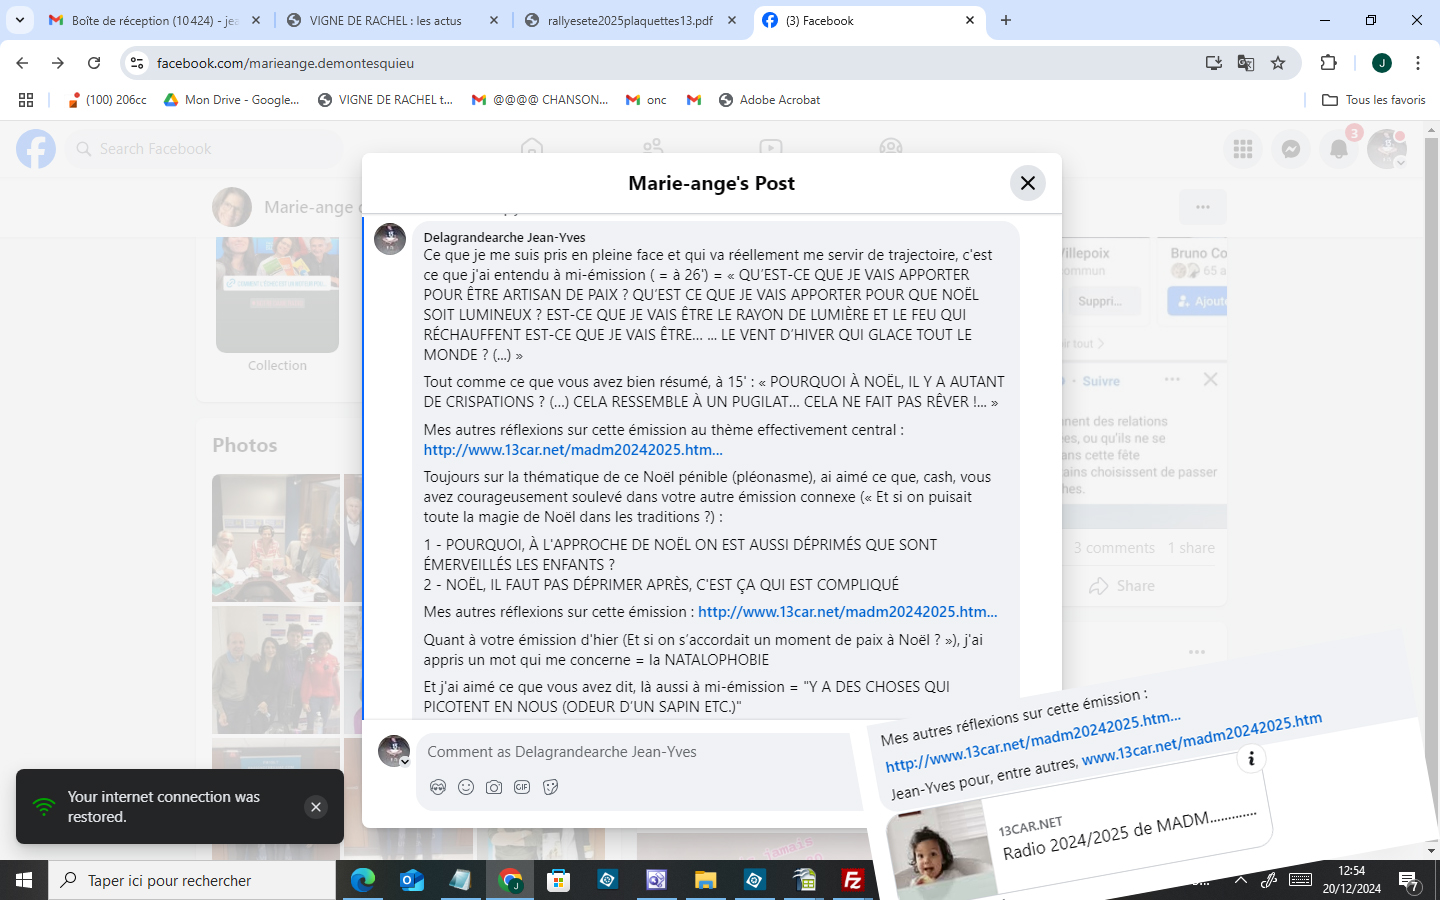1440x900 pixels.
Task: Close the Facebook tab
Action: point(970,20)
